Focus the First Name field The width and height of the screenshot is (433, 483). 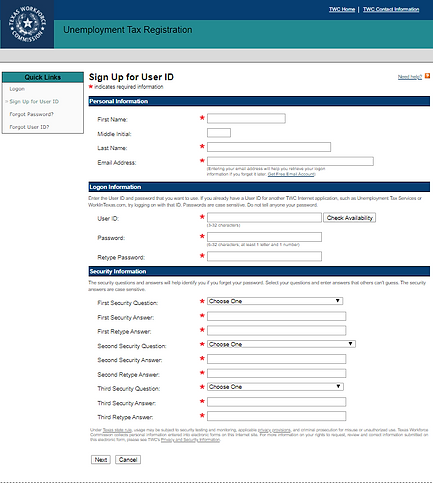click(x=246, y=118)
